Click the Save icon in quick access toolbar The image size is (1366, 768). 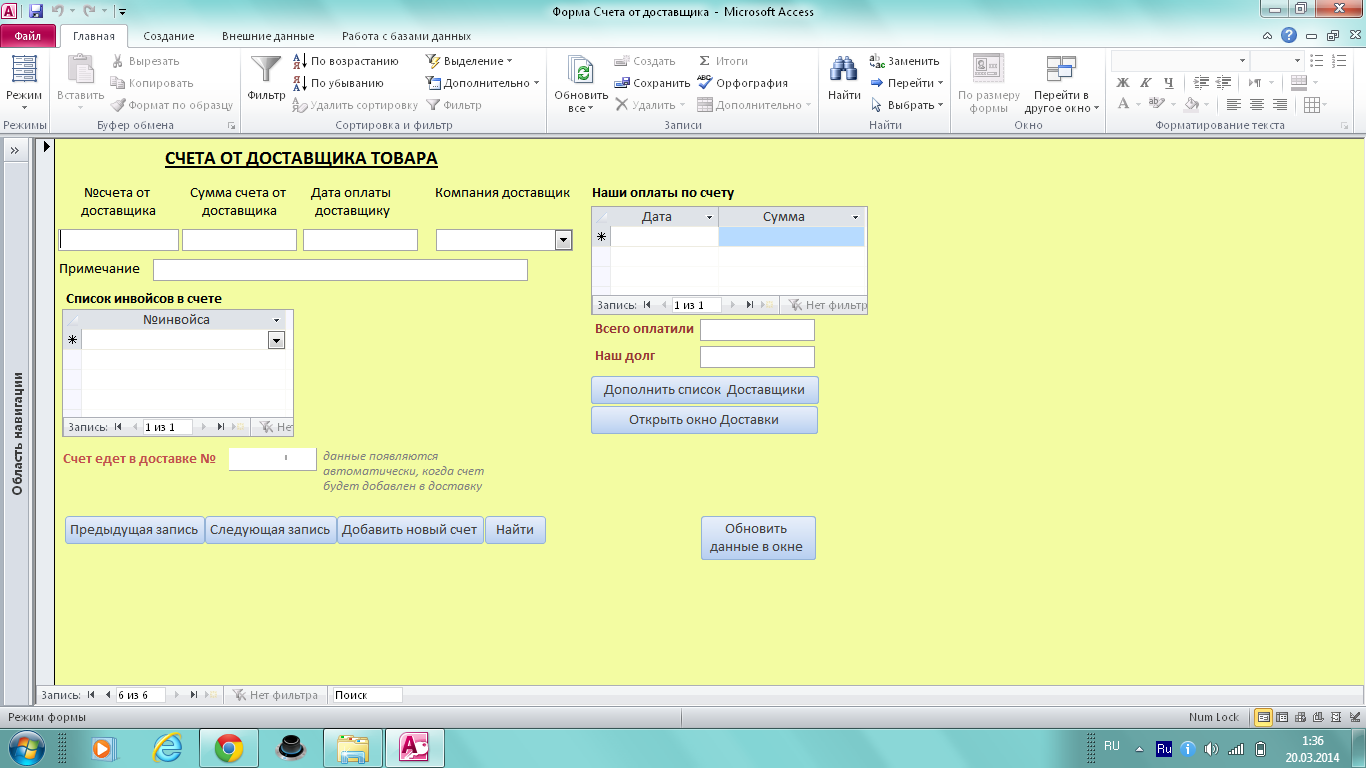point(36,11)
